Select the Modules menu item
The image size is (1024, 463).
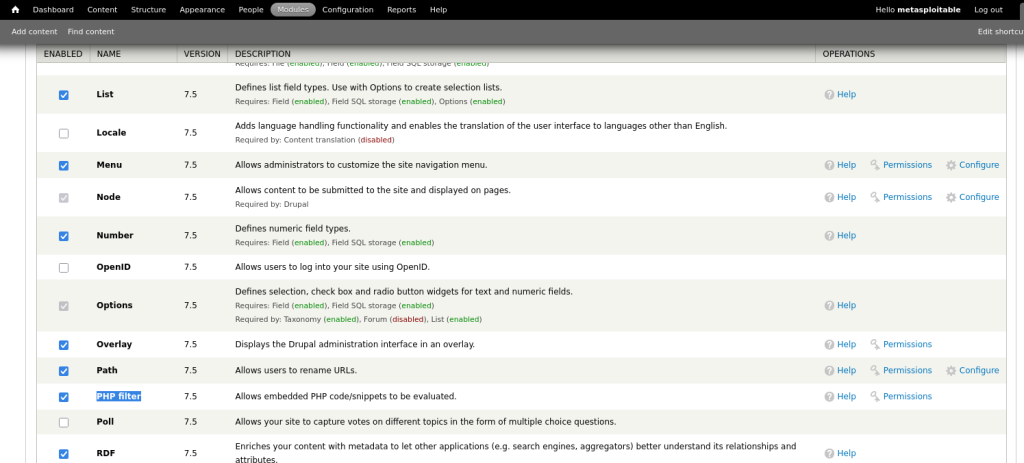pos(293,10)
